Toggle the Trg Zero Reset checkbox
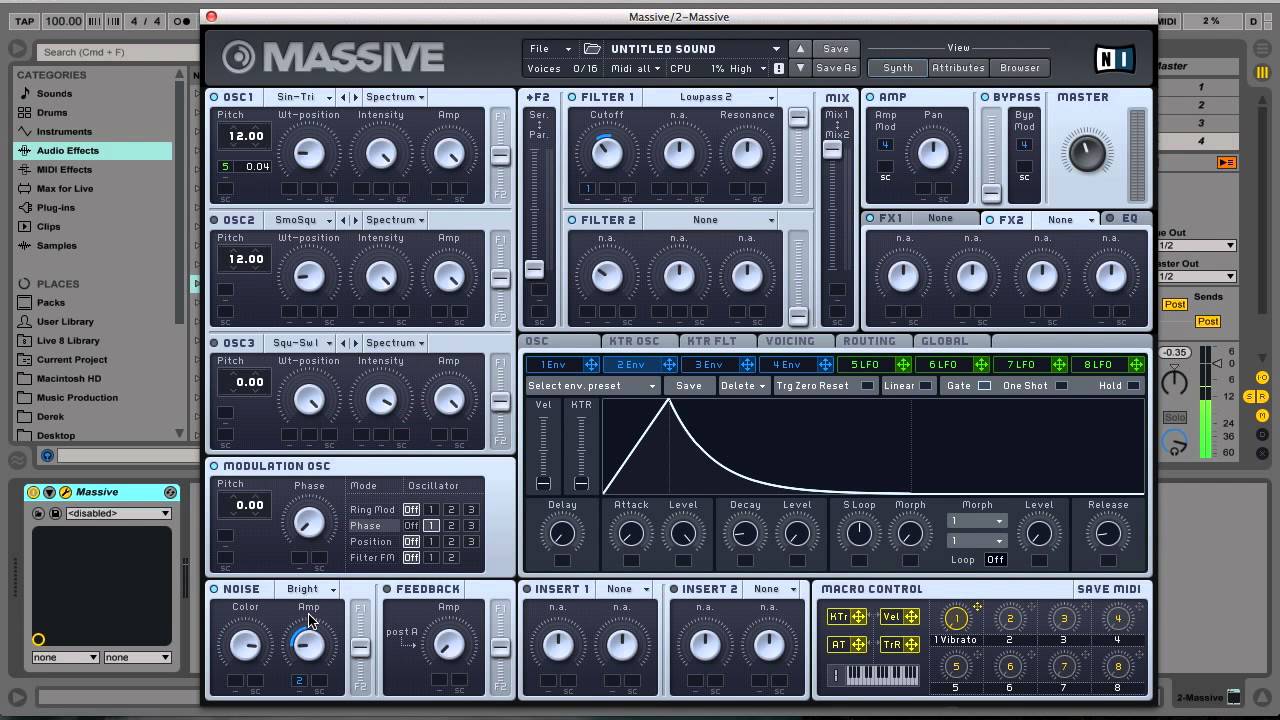Viewport: 1280px width, 720px height. pos(866,386)
